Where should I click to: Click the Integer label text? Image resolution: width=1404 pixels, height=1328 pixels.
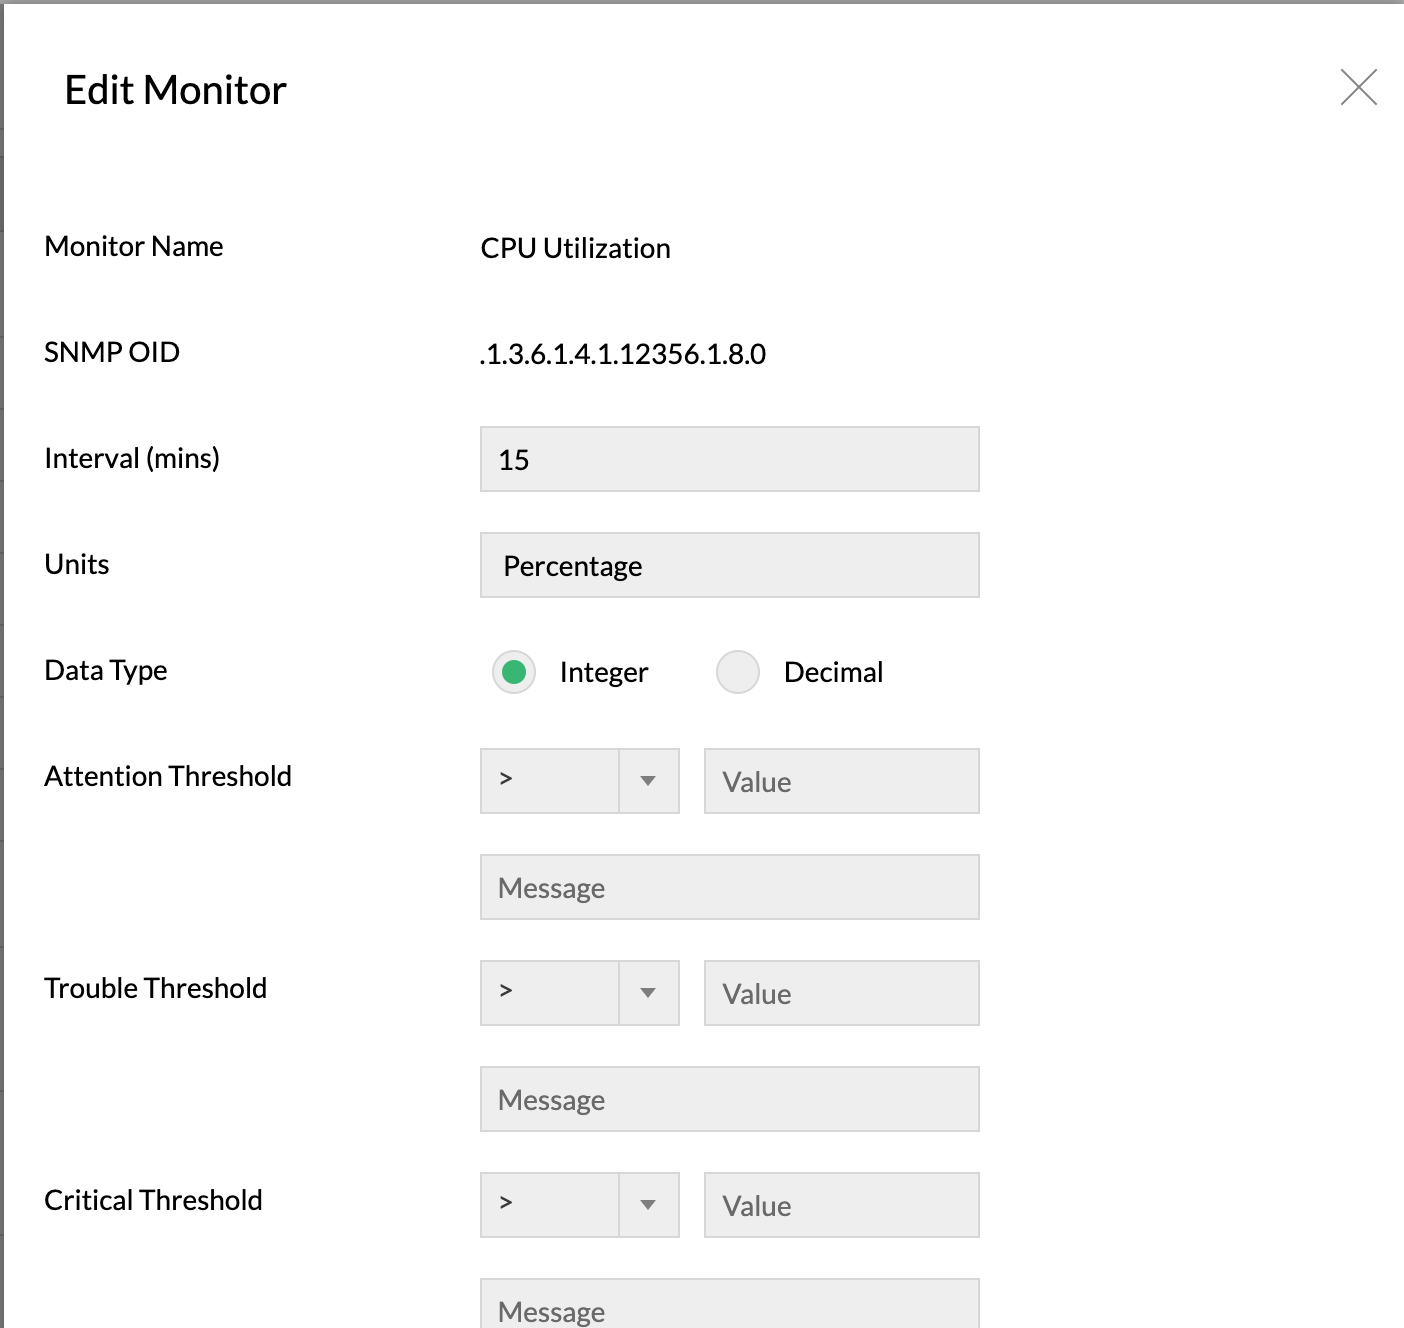click(x=604, y=673)
